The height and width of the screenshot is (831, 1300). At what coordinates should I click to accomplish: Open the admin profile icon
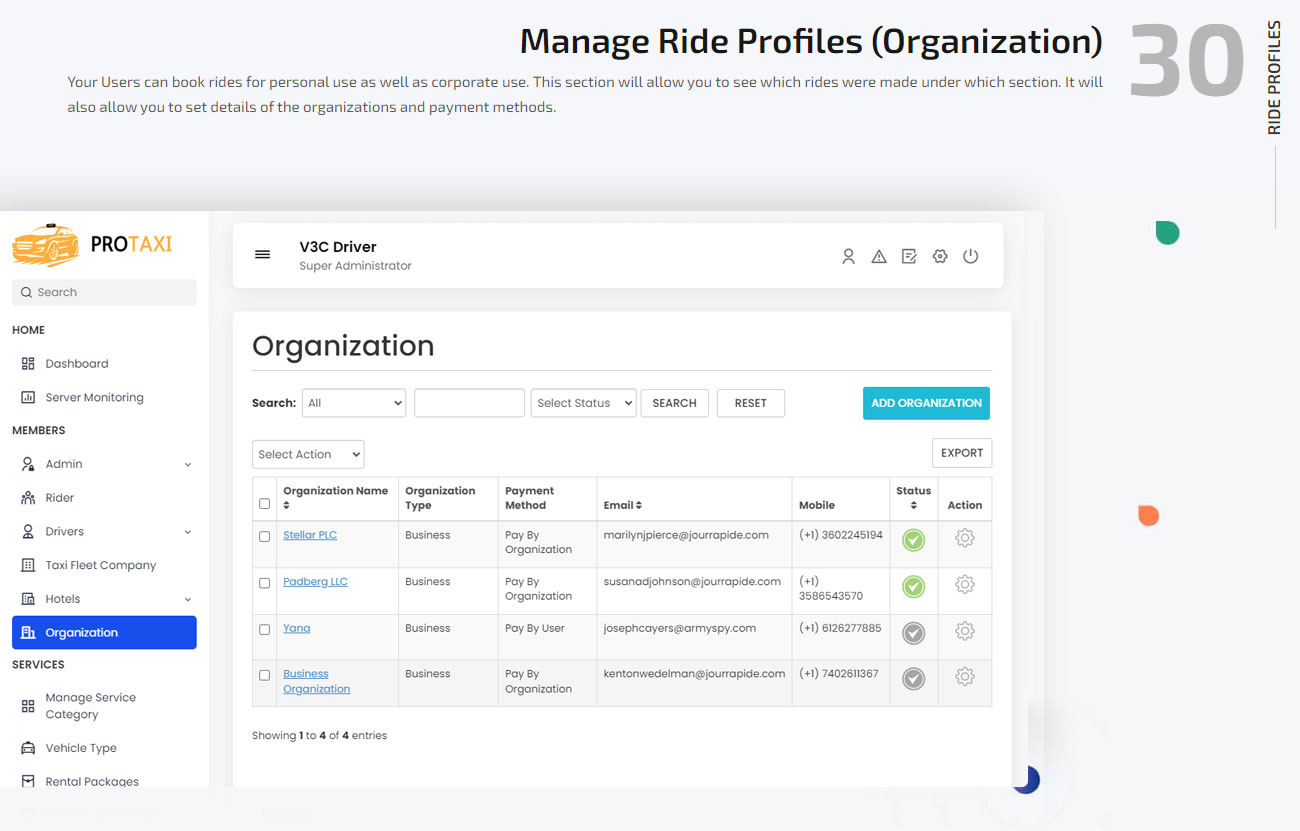pos(848,256)
